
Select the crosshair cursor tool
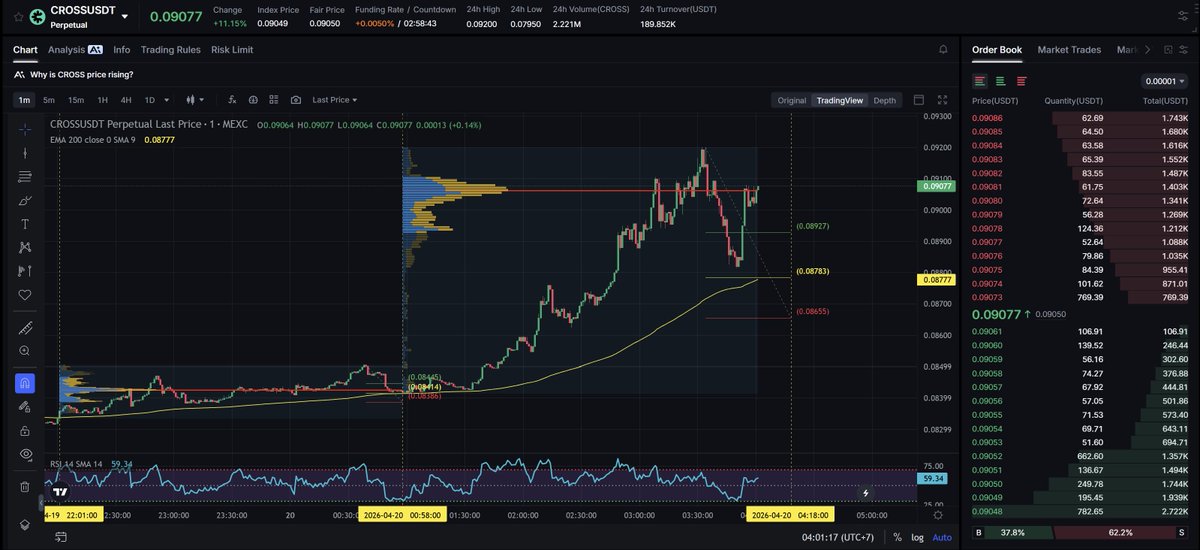coord(24,128)
